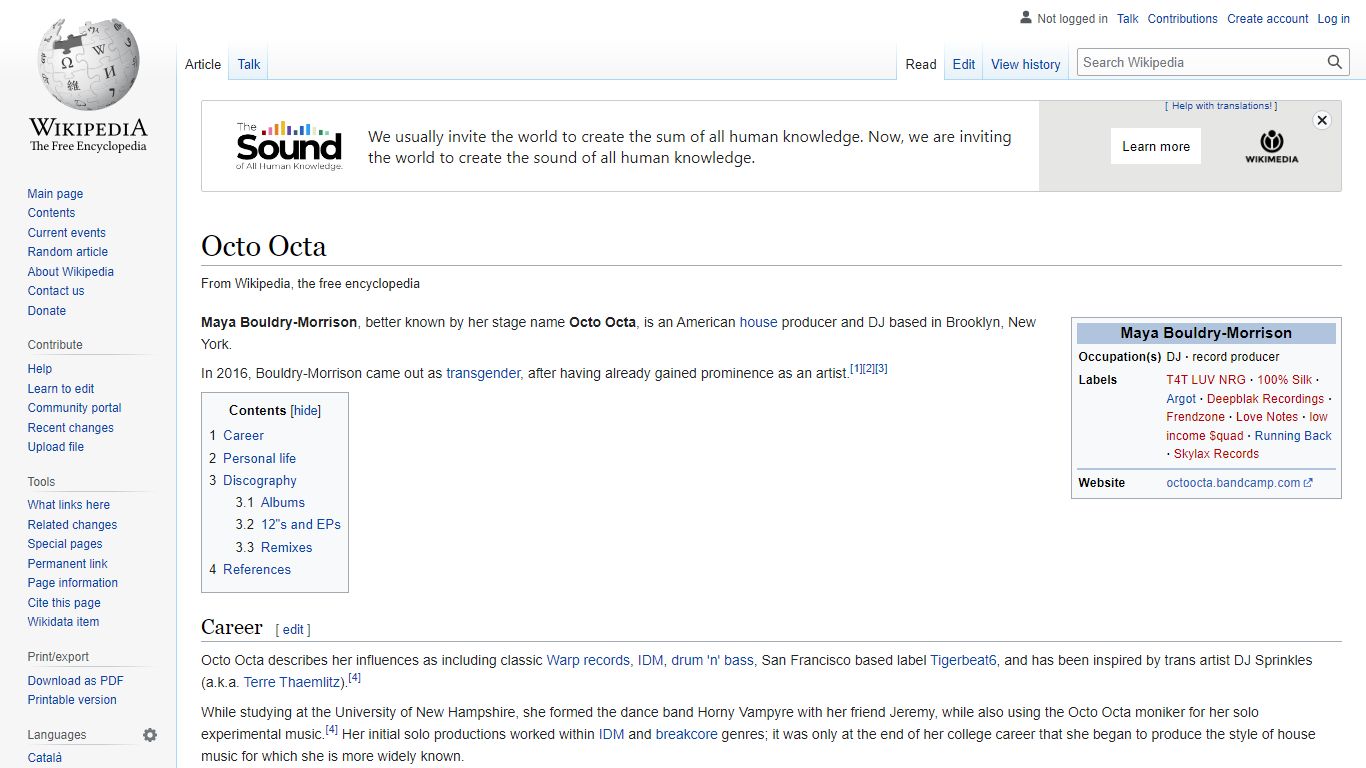Open Help link under Contribute

[x=40, y=369]
